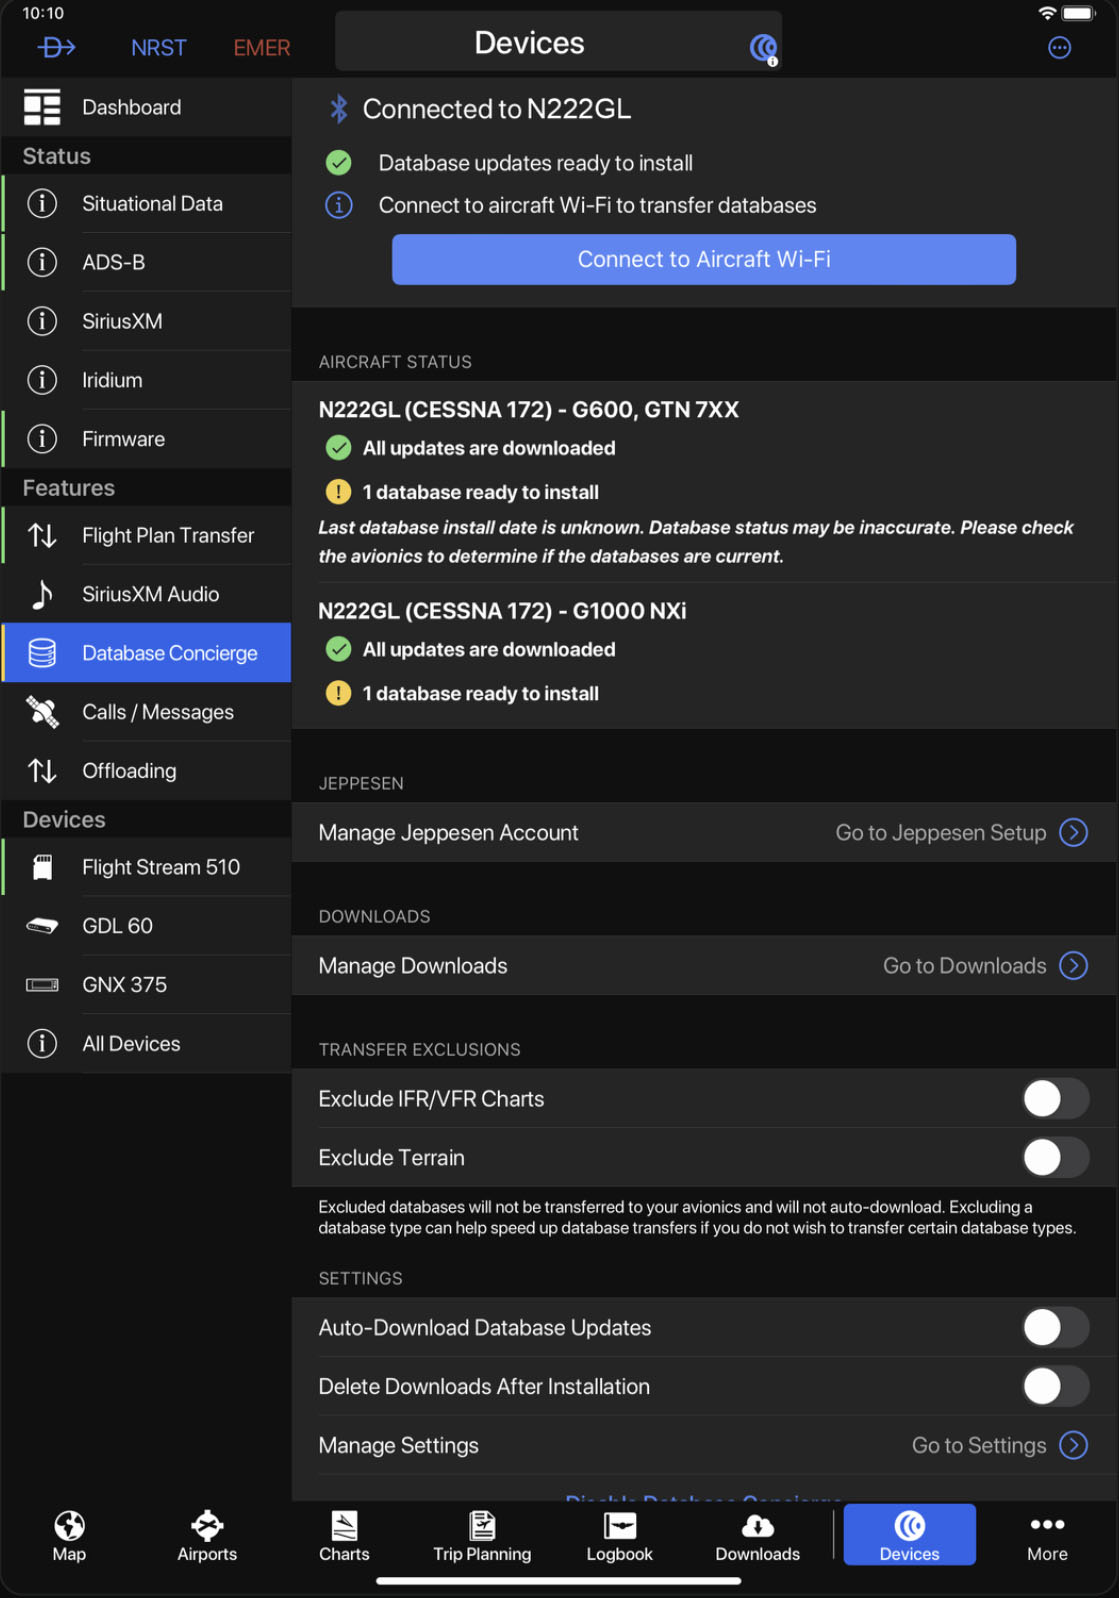Toggle Exclude Terrain switch
Image resolution: width=1119 pixels, height=1598 pixels.
pos(1055,1158)
